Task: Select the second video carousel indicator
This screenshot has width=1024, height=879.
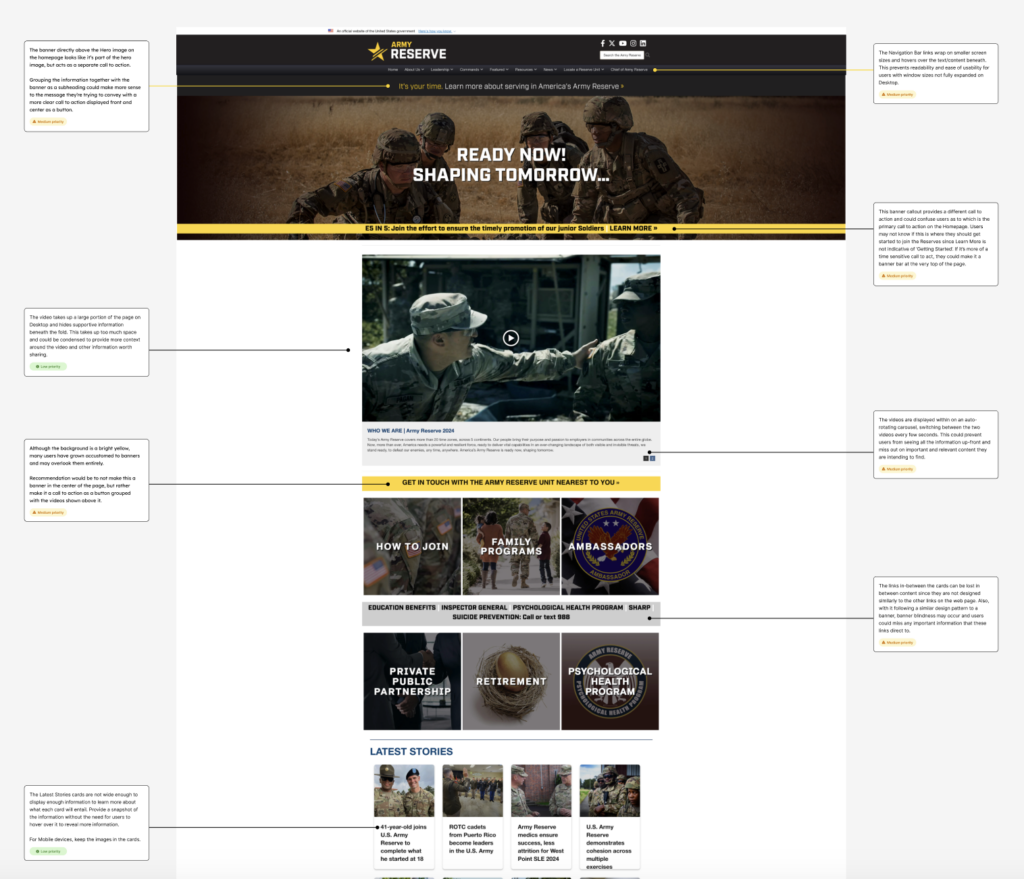Action: pos(652,458)
